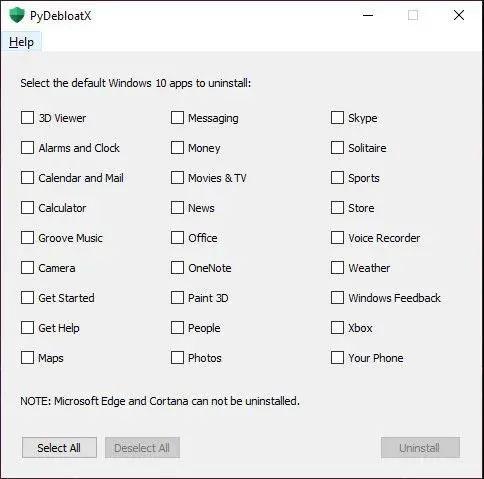Mark Store for uninstall

pos(337,208)
